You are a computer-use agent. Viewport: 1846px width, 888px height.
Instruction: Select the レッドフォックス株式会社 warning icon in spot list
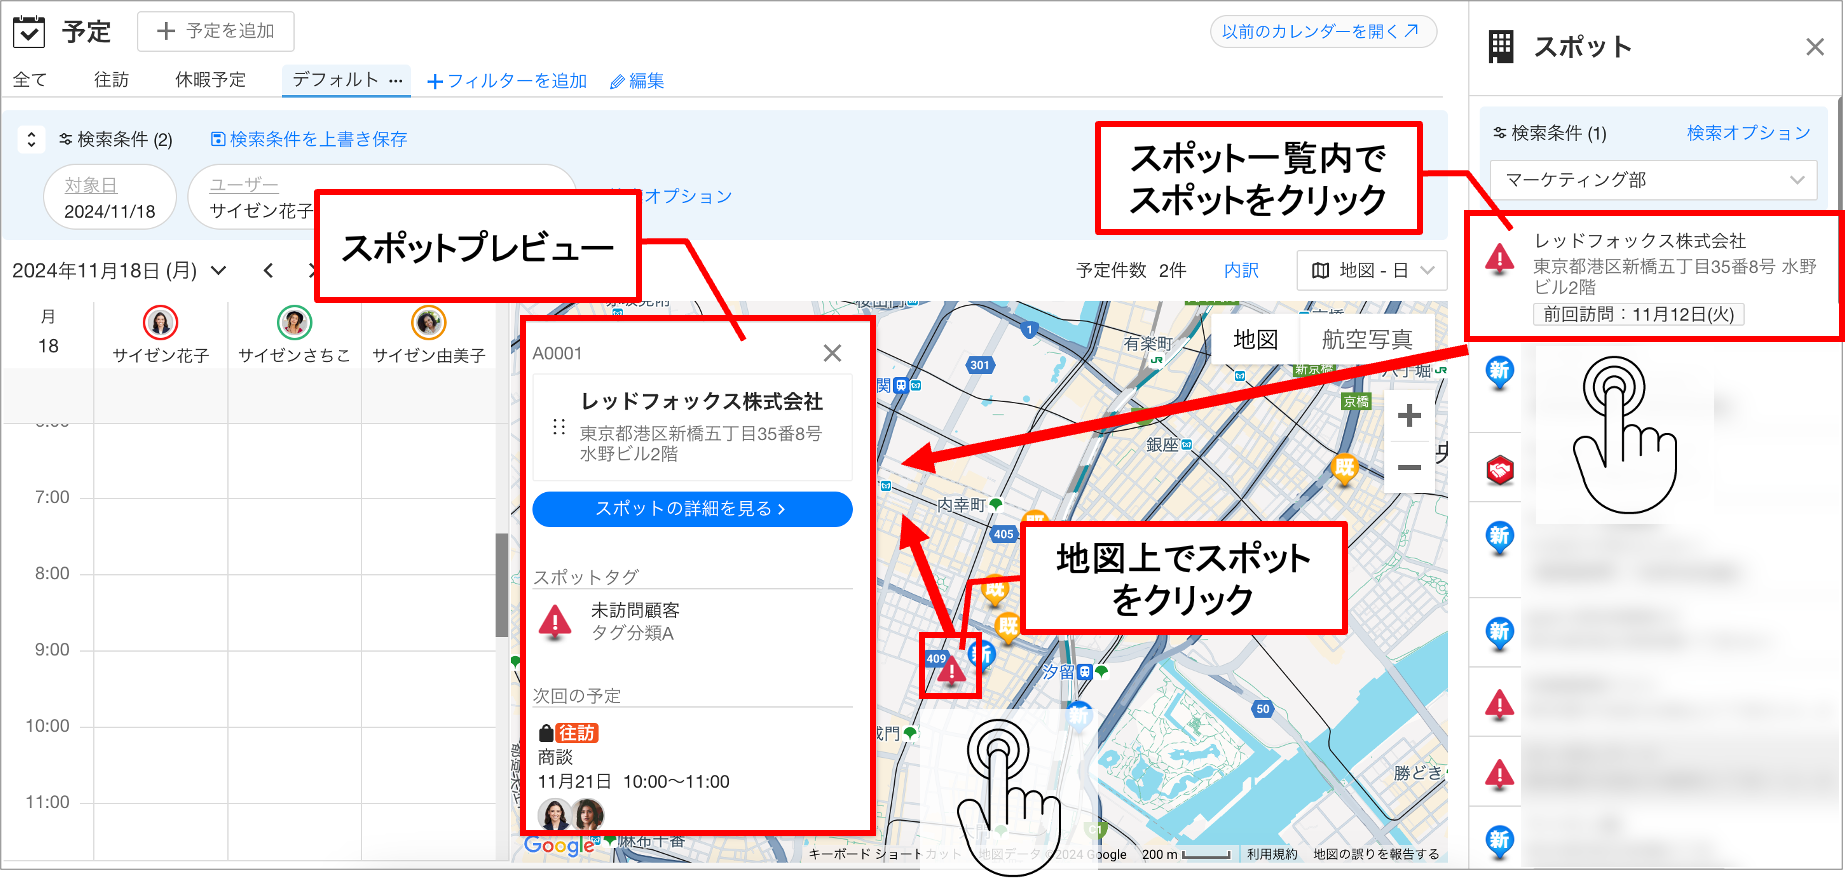click(1499, 259)
